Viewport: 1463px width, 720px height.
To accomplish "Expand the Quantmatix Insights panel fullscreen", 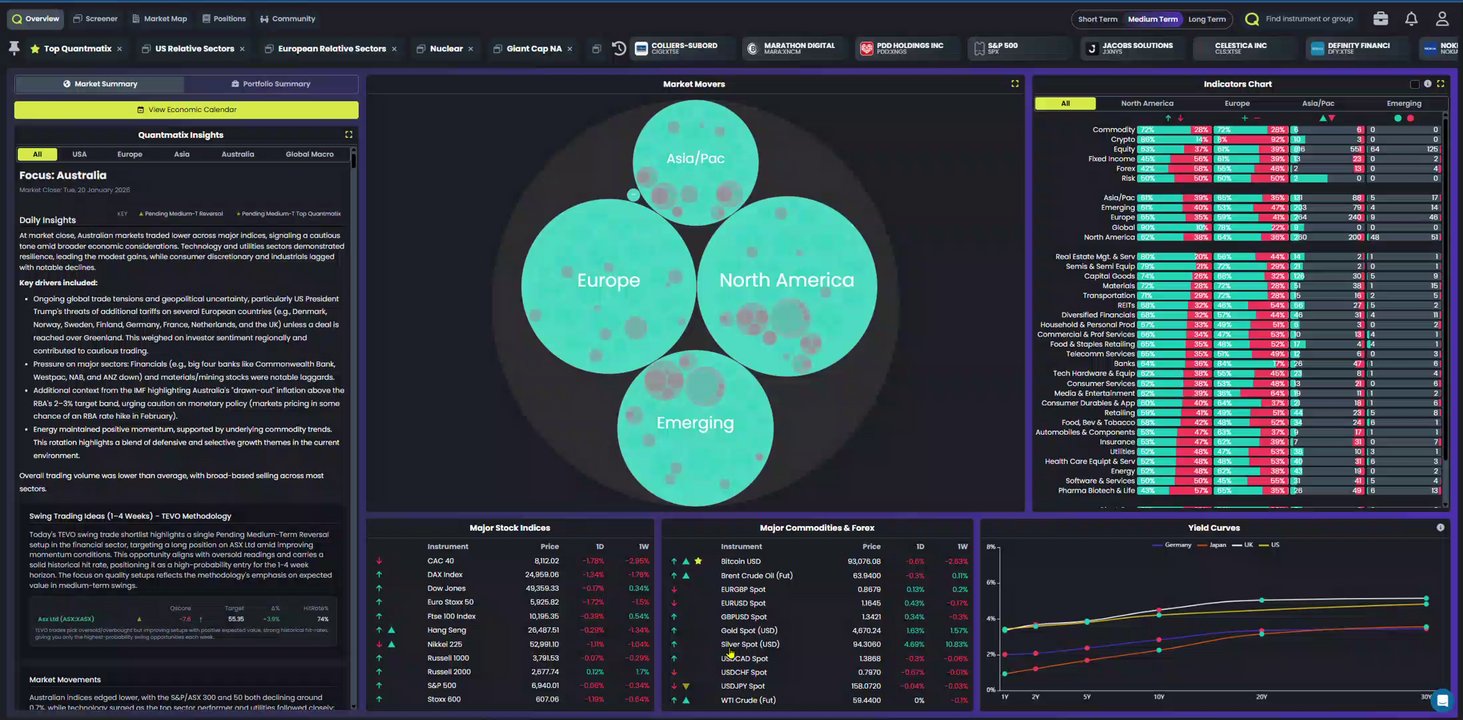I will coord(349,134).
